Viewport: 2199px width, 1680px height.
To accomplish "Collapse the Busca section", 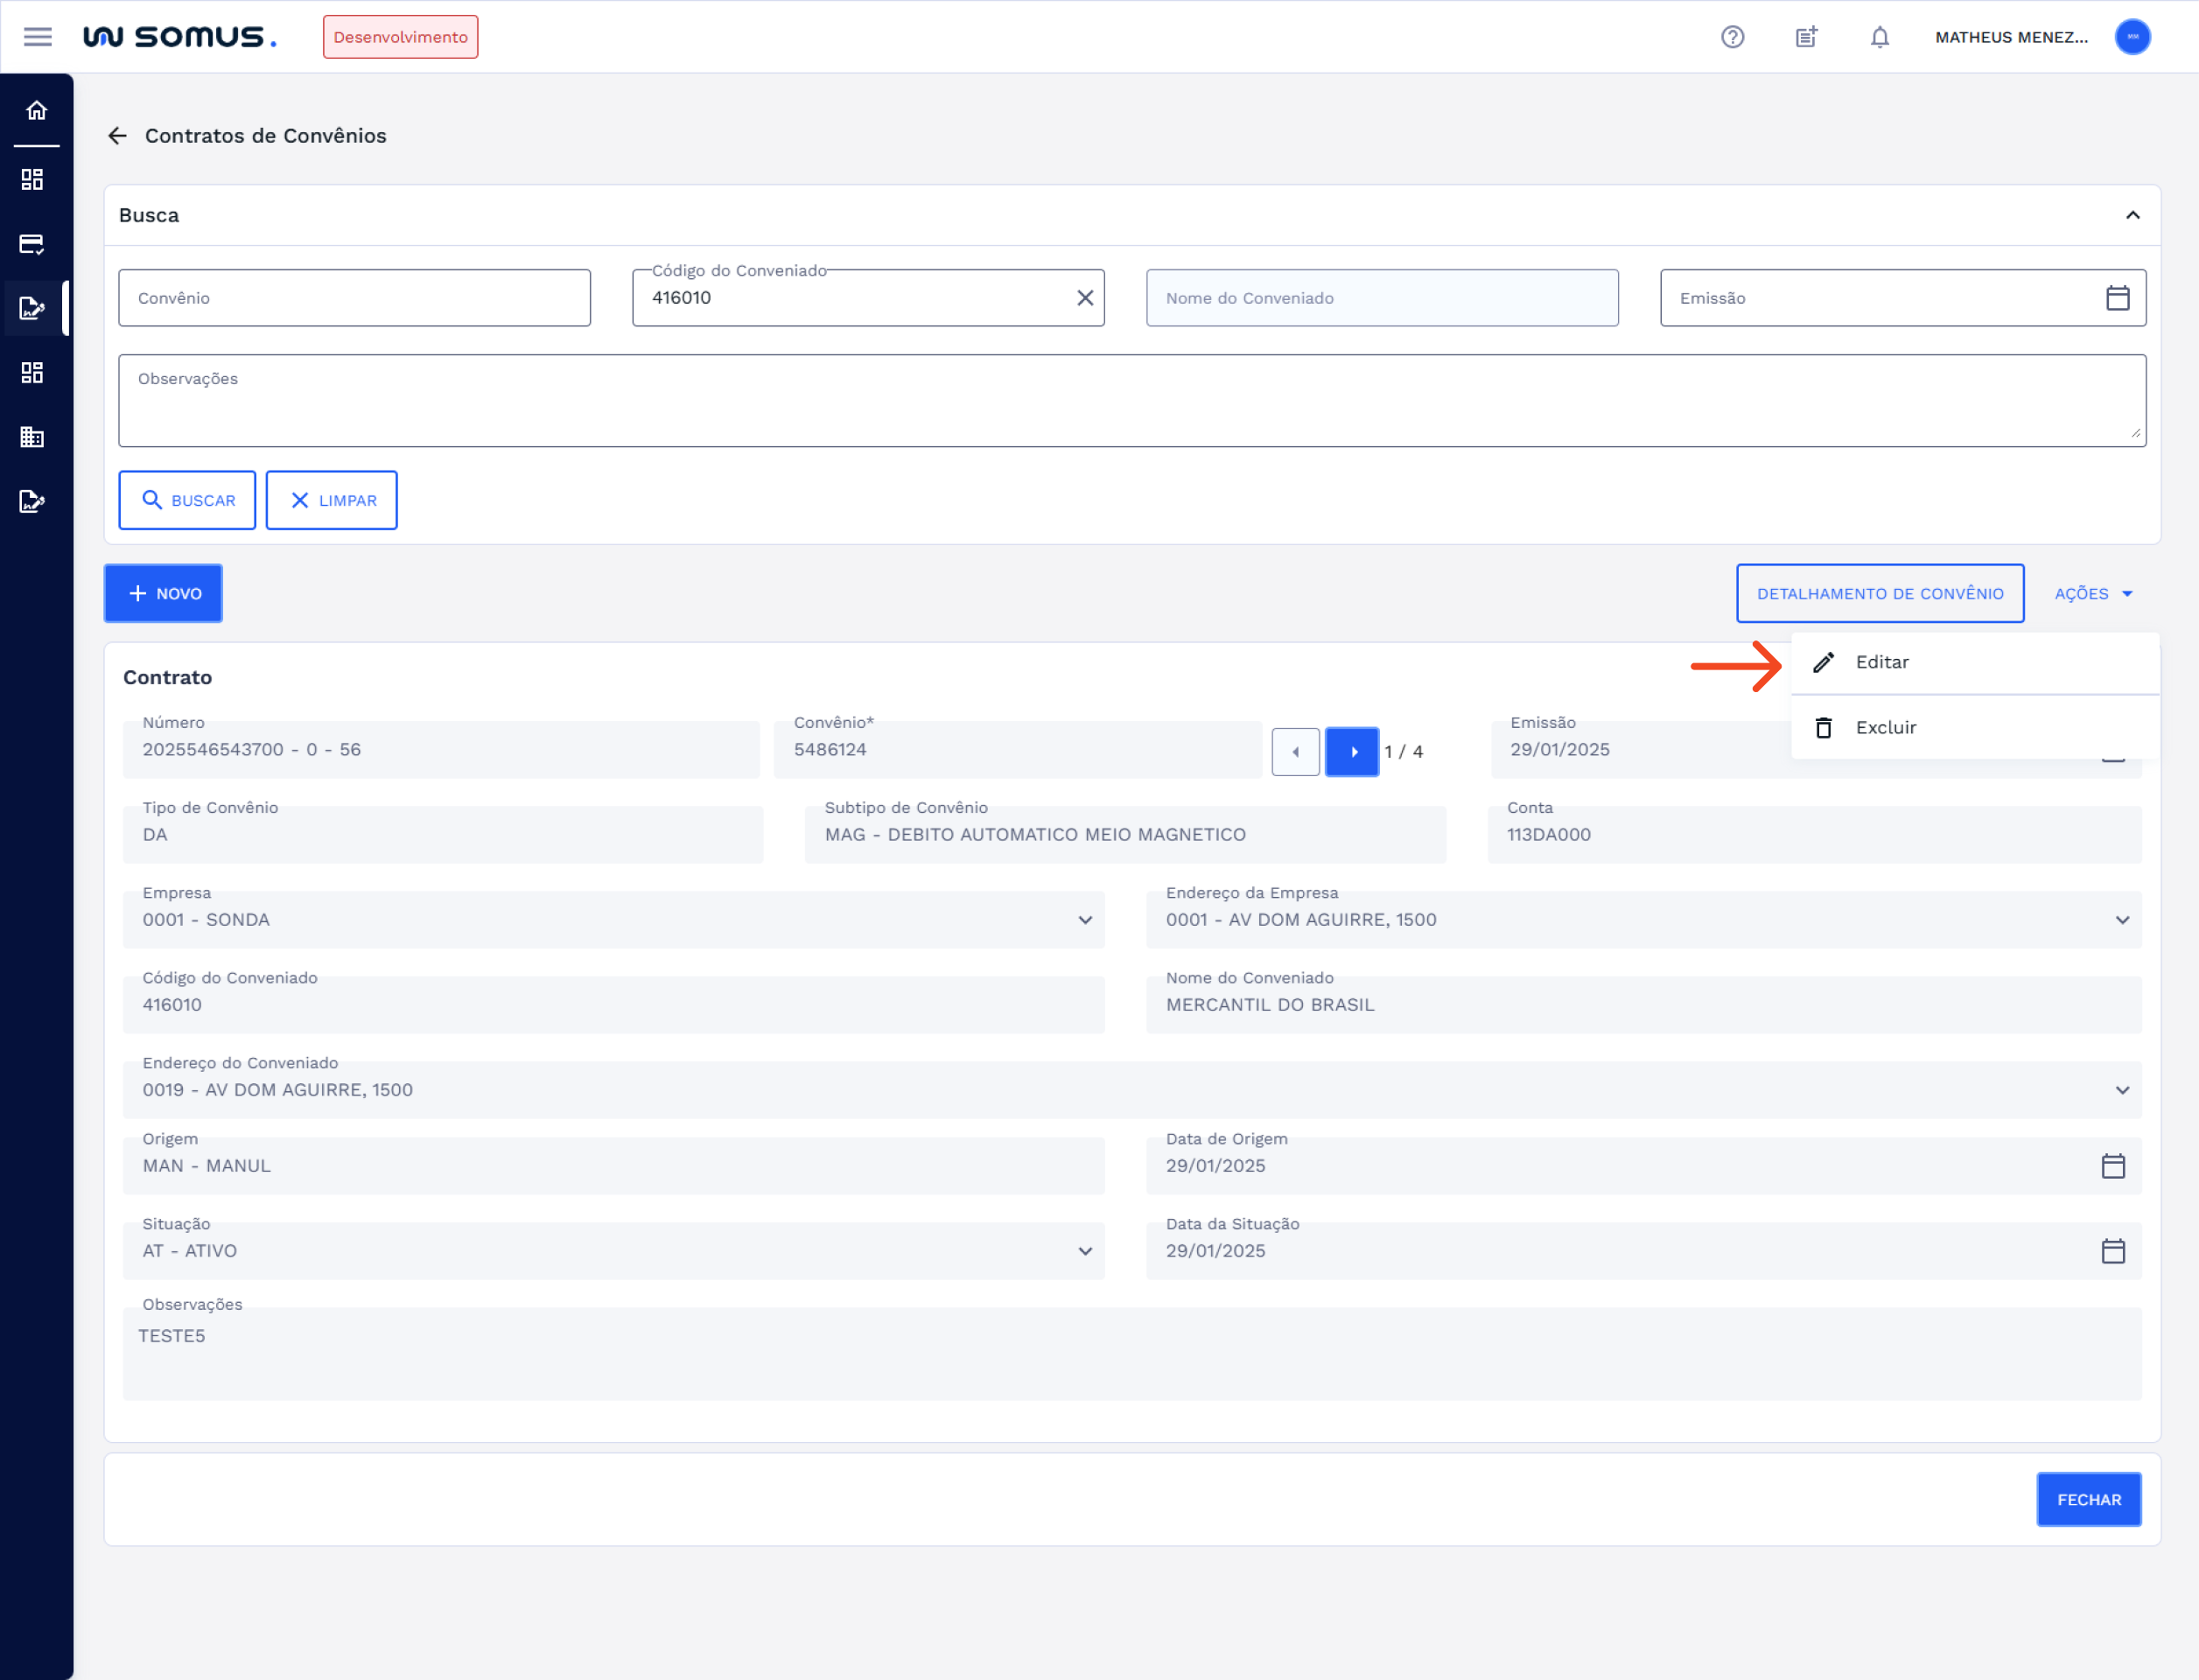I will pyautogui.click(x=2133, y=215).
